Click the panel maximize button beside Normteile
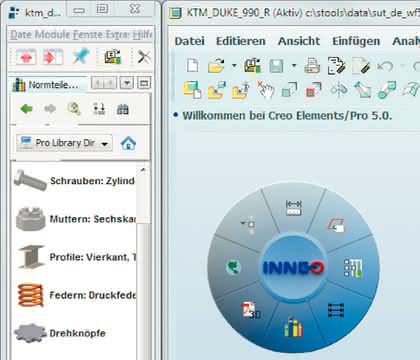This screenshot has width=420, height=360. 144,83
